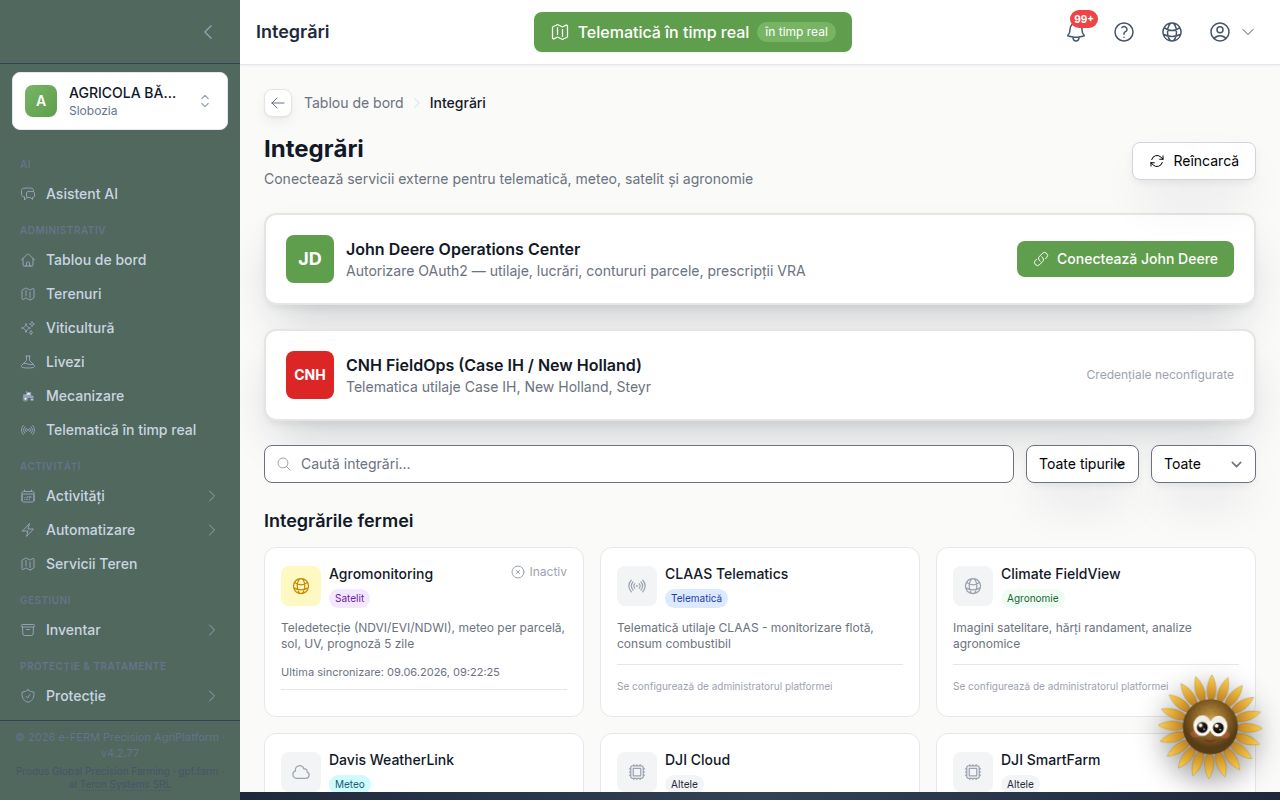Screen dimensions: 1280x800
Task: Click the JD John Deere logo
Action: click(x=310, y=259)
